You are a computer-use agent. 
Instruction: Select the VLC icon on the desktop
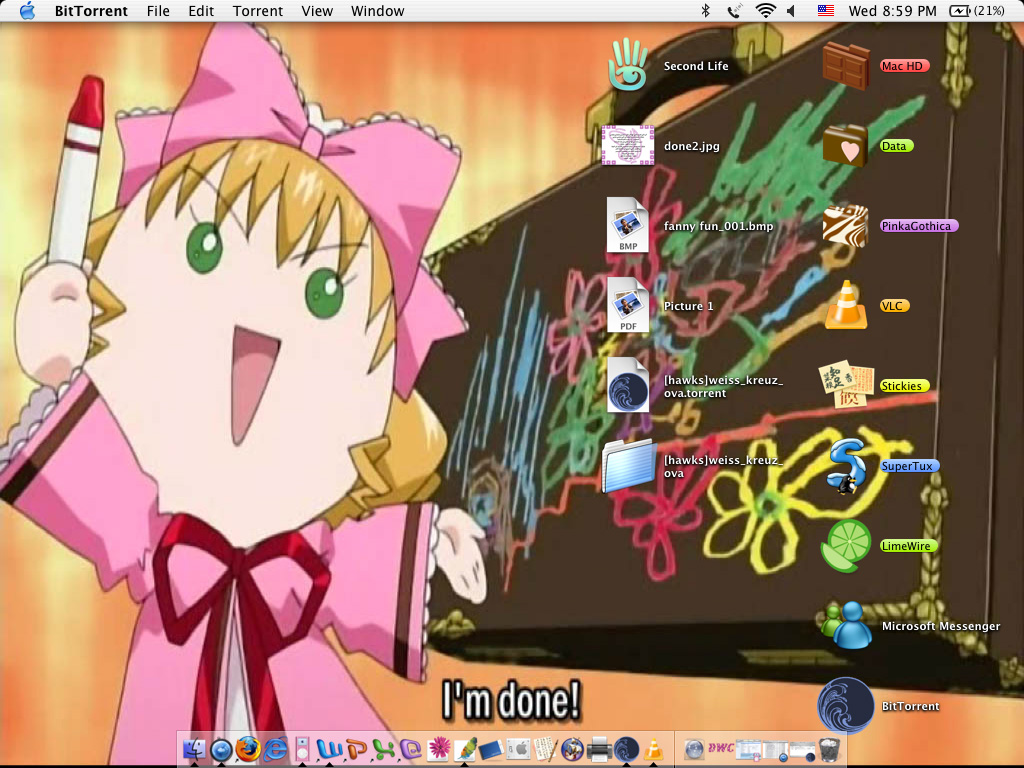pyautogui.click(x=846, y=305)
